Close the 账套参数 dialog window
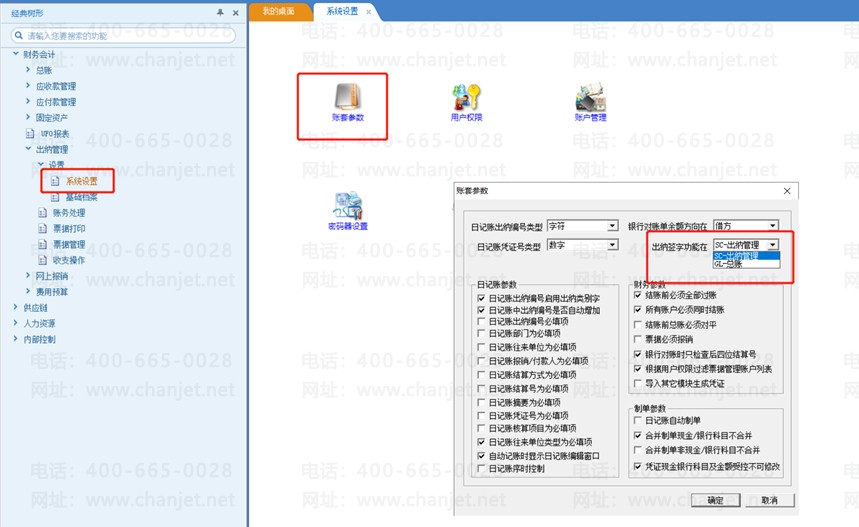Viewport: 859px width, 527px height. click(x=787, y=191)
